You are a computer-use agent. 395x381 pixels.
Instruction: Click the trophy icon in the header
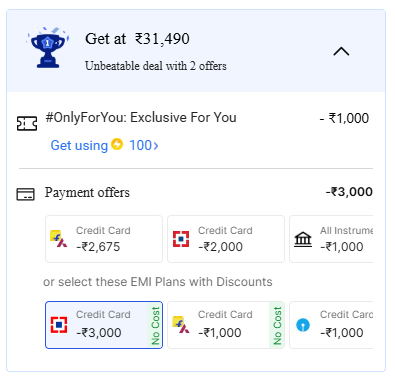click(x=48, y=48)
